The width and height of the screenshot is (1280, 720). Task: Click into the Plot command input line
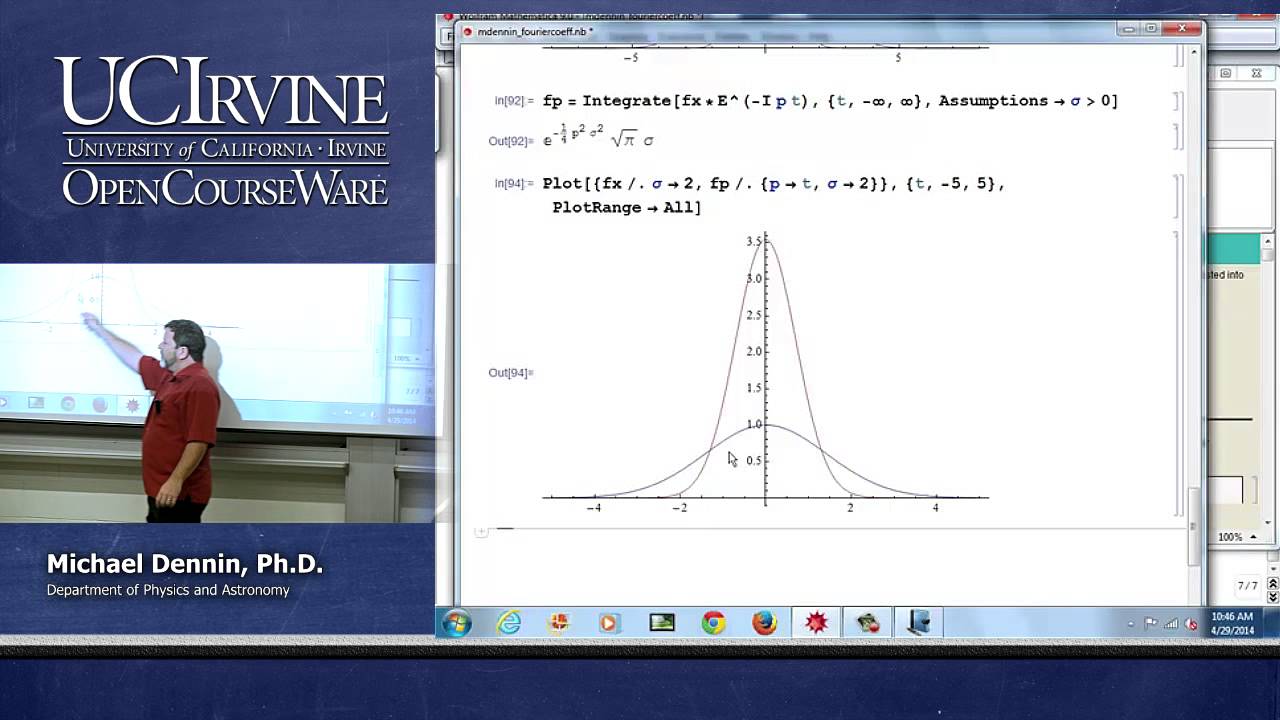(773, 184)
